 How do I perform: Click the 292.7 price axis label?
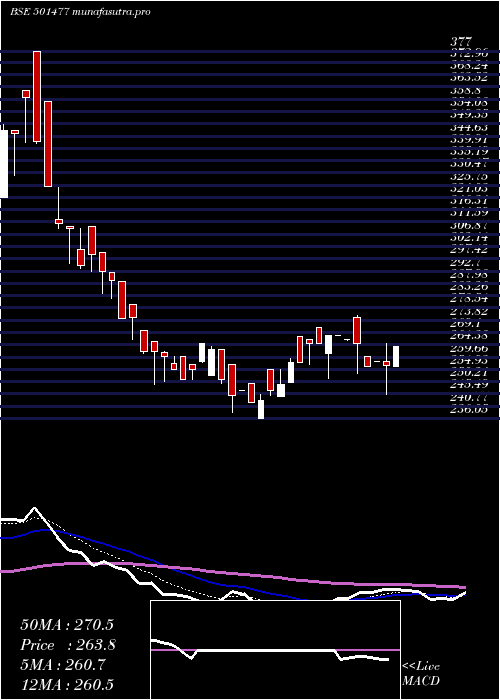pos(465,262)
